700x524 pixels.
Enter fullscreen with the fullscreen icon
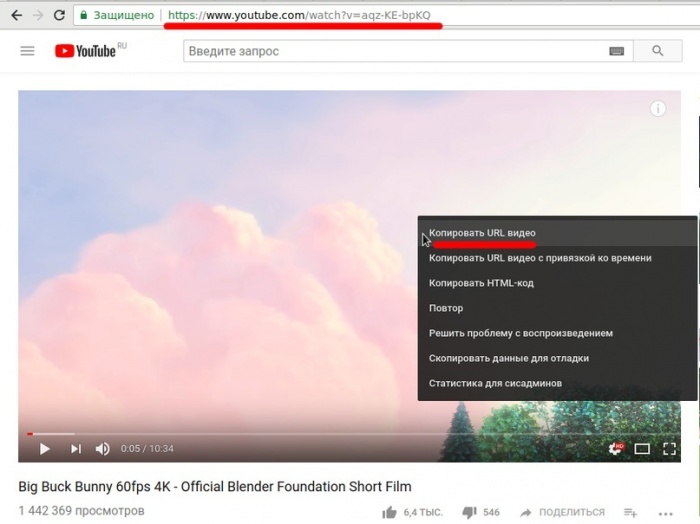669,449
